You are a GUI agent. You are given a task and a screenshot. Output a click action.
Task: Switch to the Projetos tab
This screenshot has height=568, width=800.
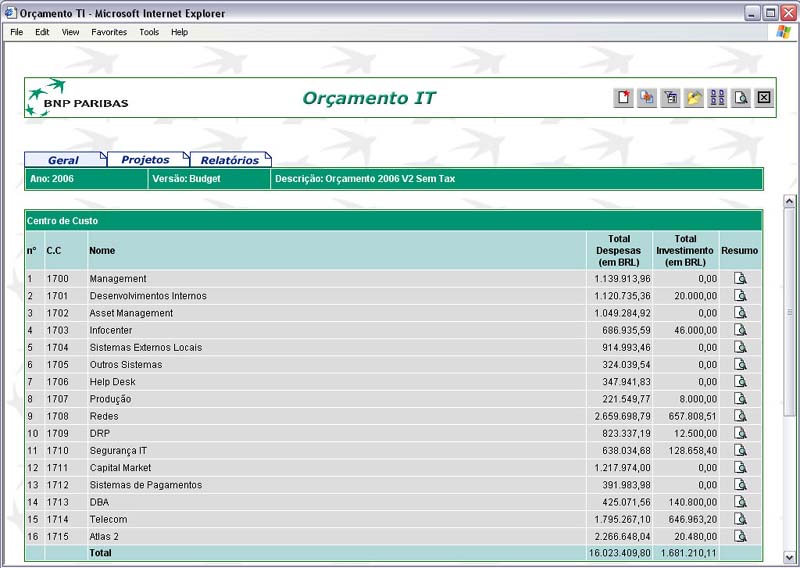[x=148, y=159]
